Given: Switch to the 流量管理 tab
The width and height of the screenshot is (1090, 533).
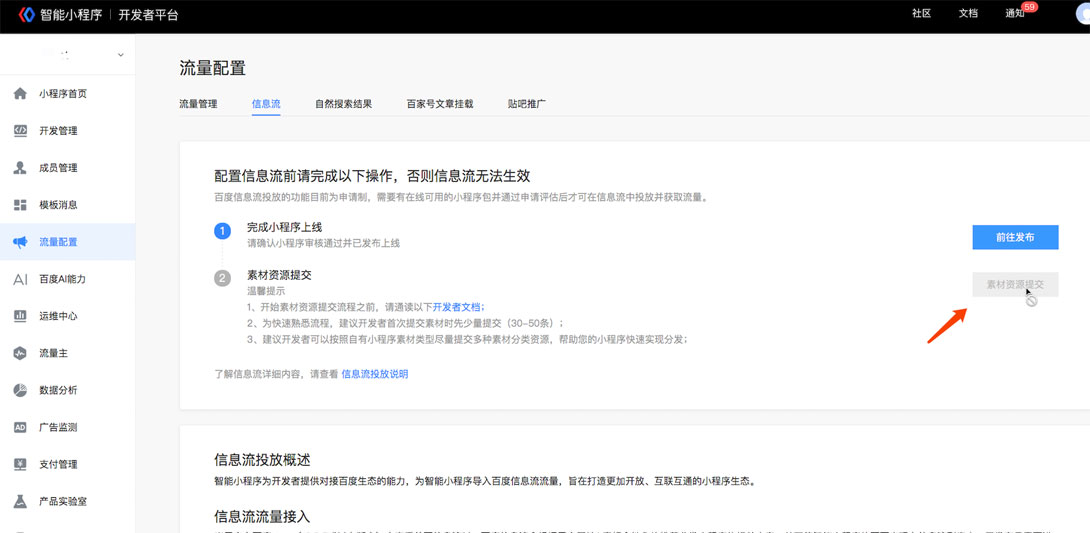Looking at the screenshot, I should tap(198, 104).
